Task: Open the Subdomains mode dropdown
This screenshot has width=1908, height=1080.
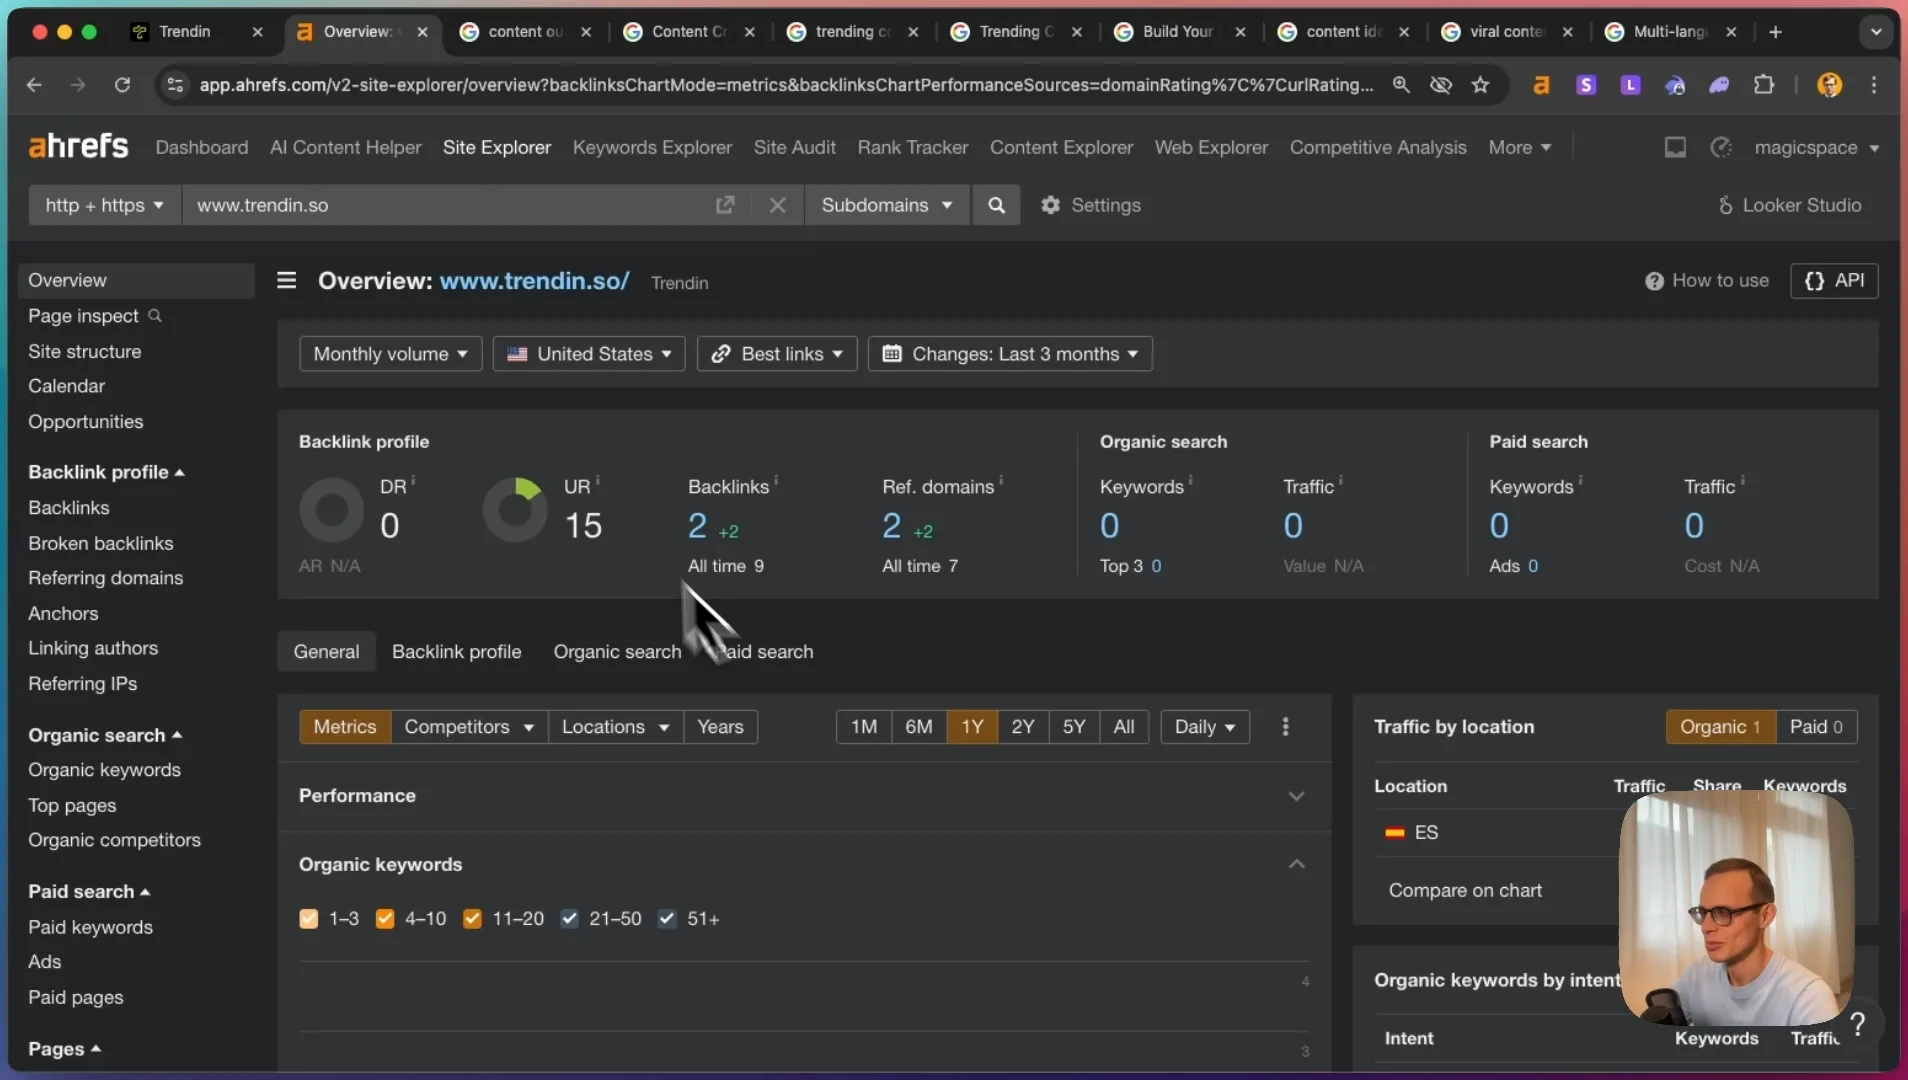Action: [x=887, y=205]
